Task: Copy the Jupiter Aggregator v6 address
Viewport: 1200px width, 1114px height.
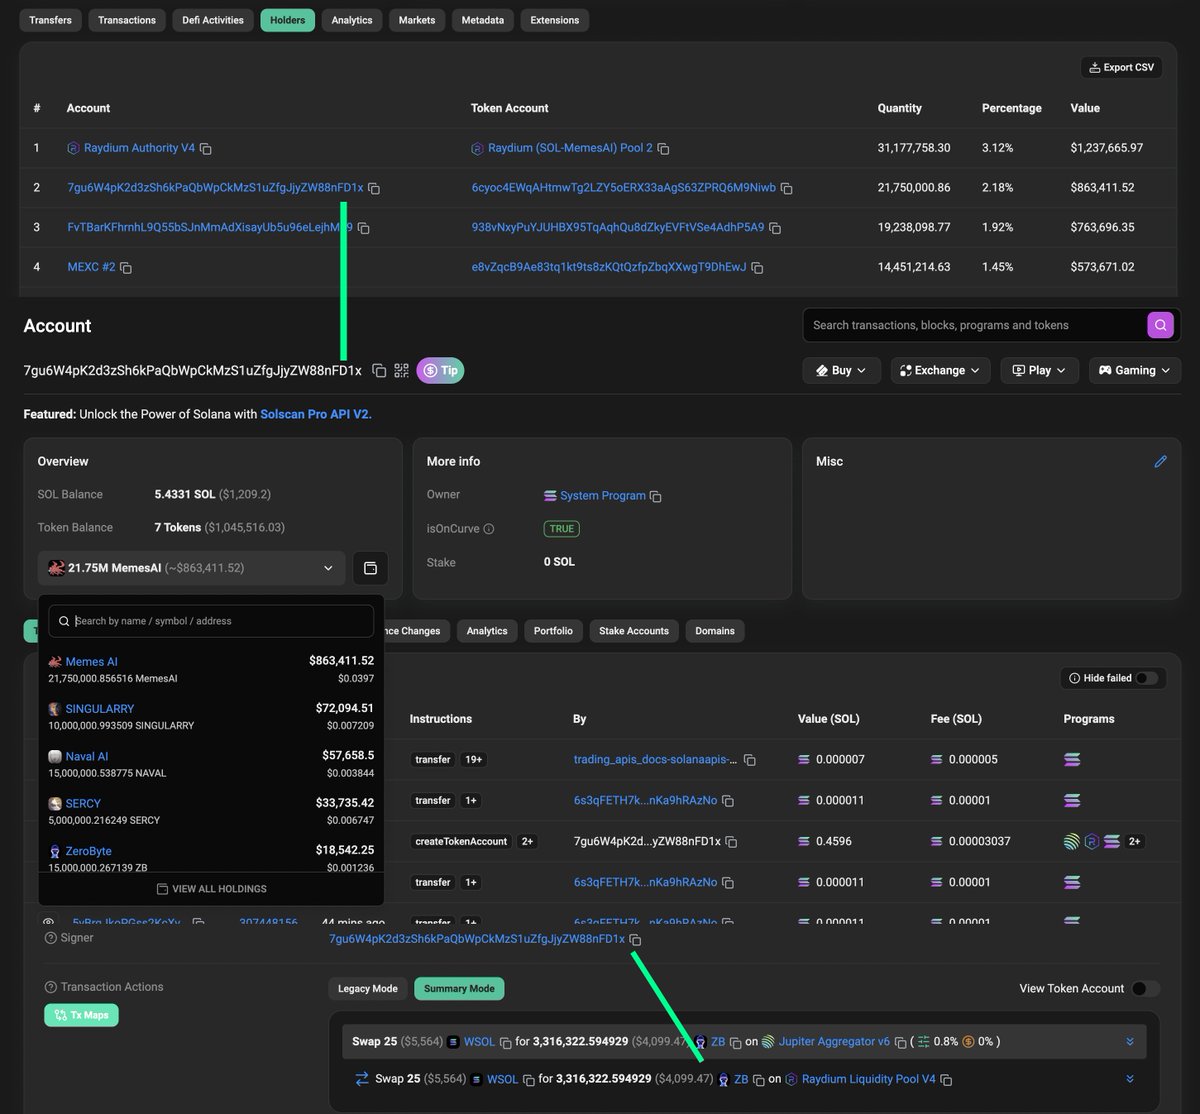Action: point(900,1042)
